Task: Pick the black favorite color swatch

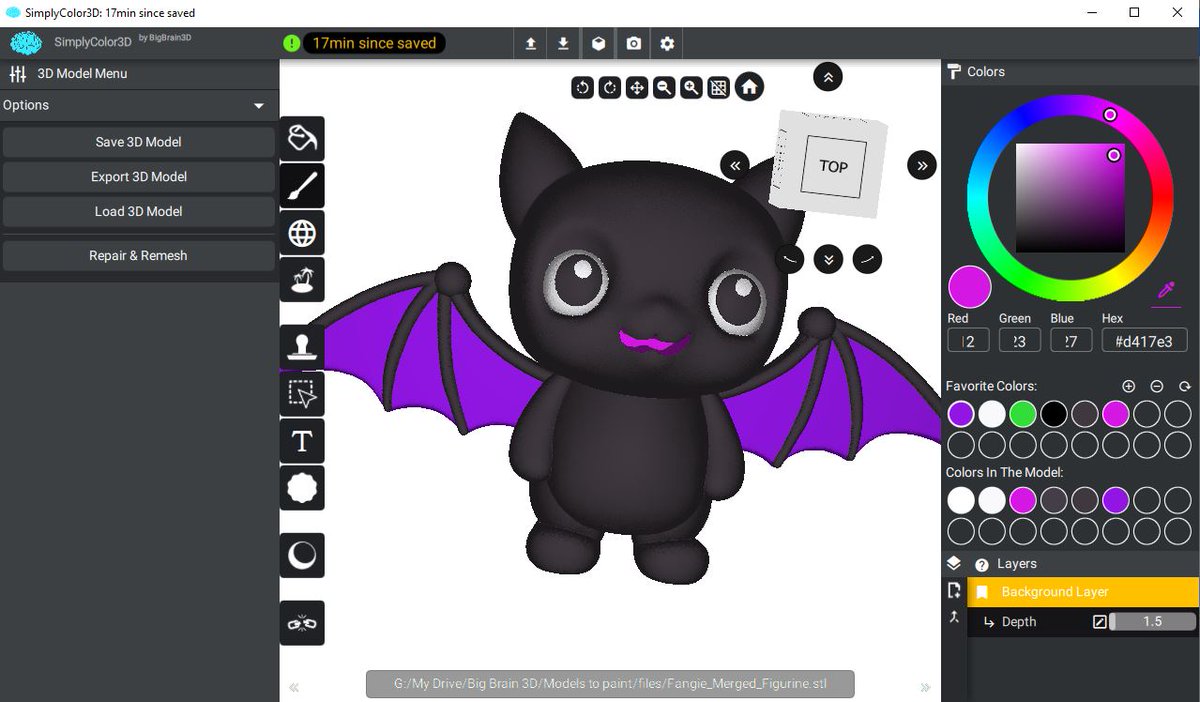Action: pyautogui.click(x=1054, y=414)
